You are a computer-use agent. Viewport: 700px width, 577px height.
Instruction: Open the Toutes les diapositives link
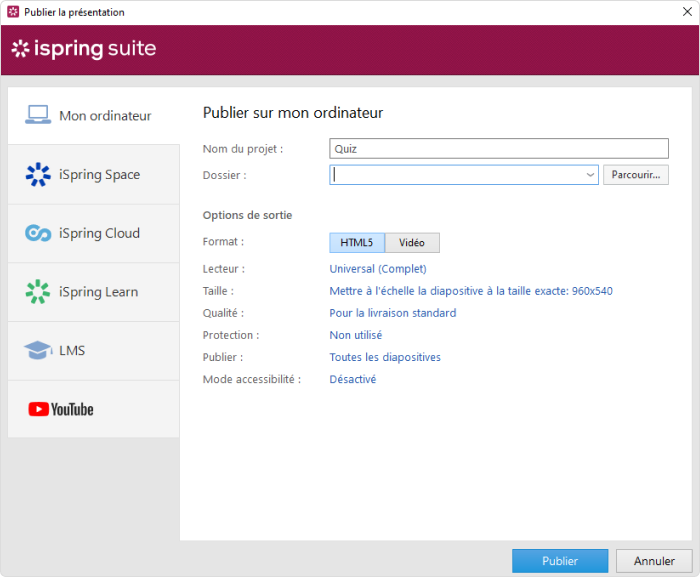[x=385, y=357]
